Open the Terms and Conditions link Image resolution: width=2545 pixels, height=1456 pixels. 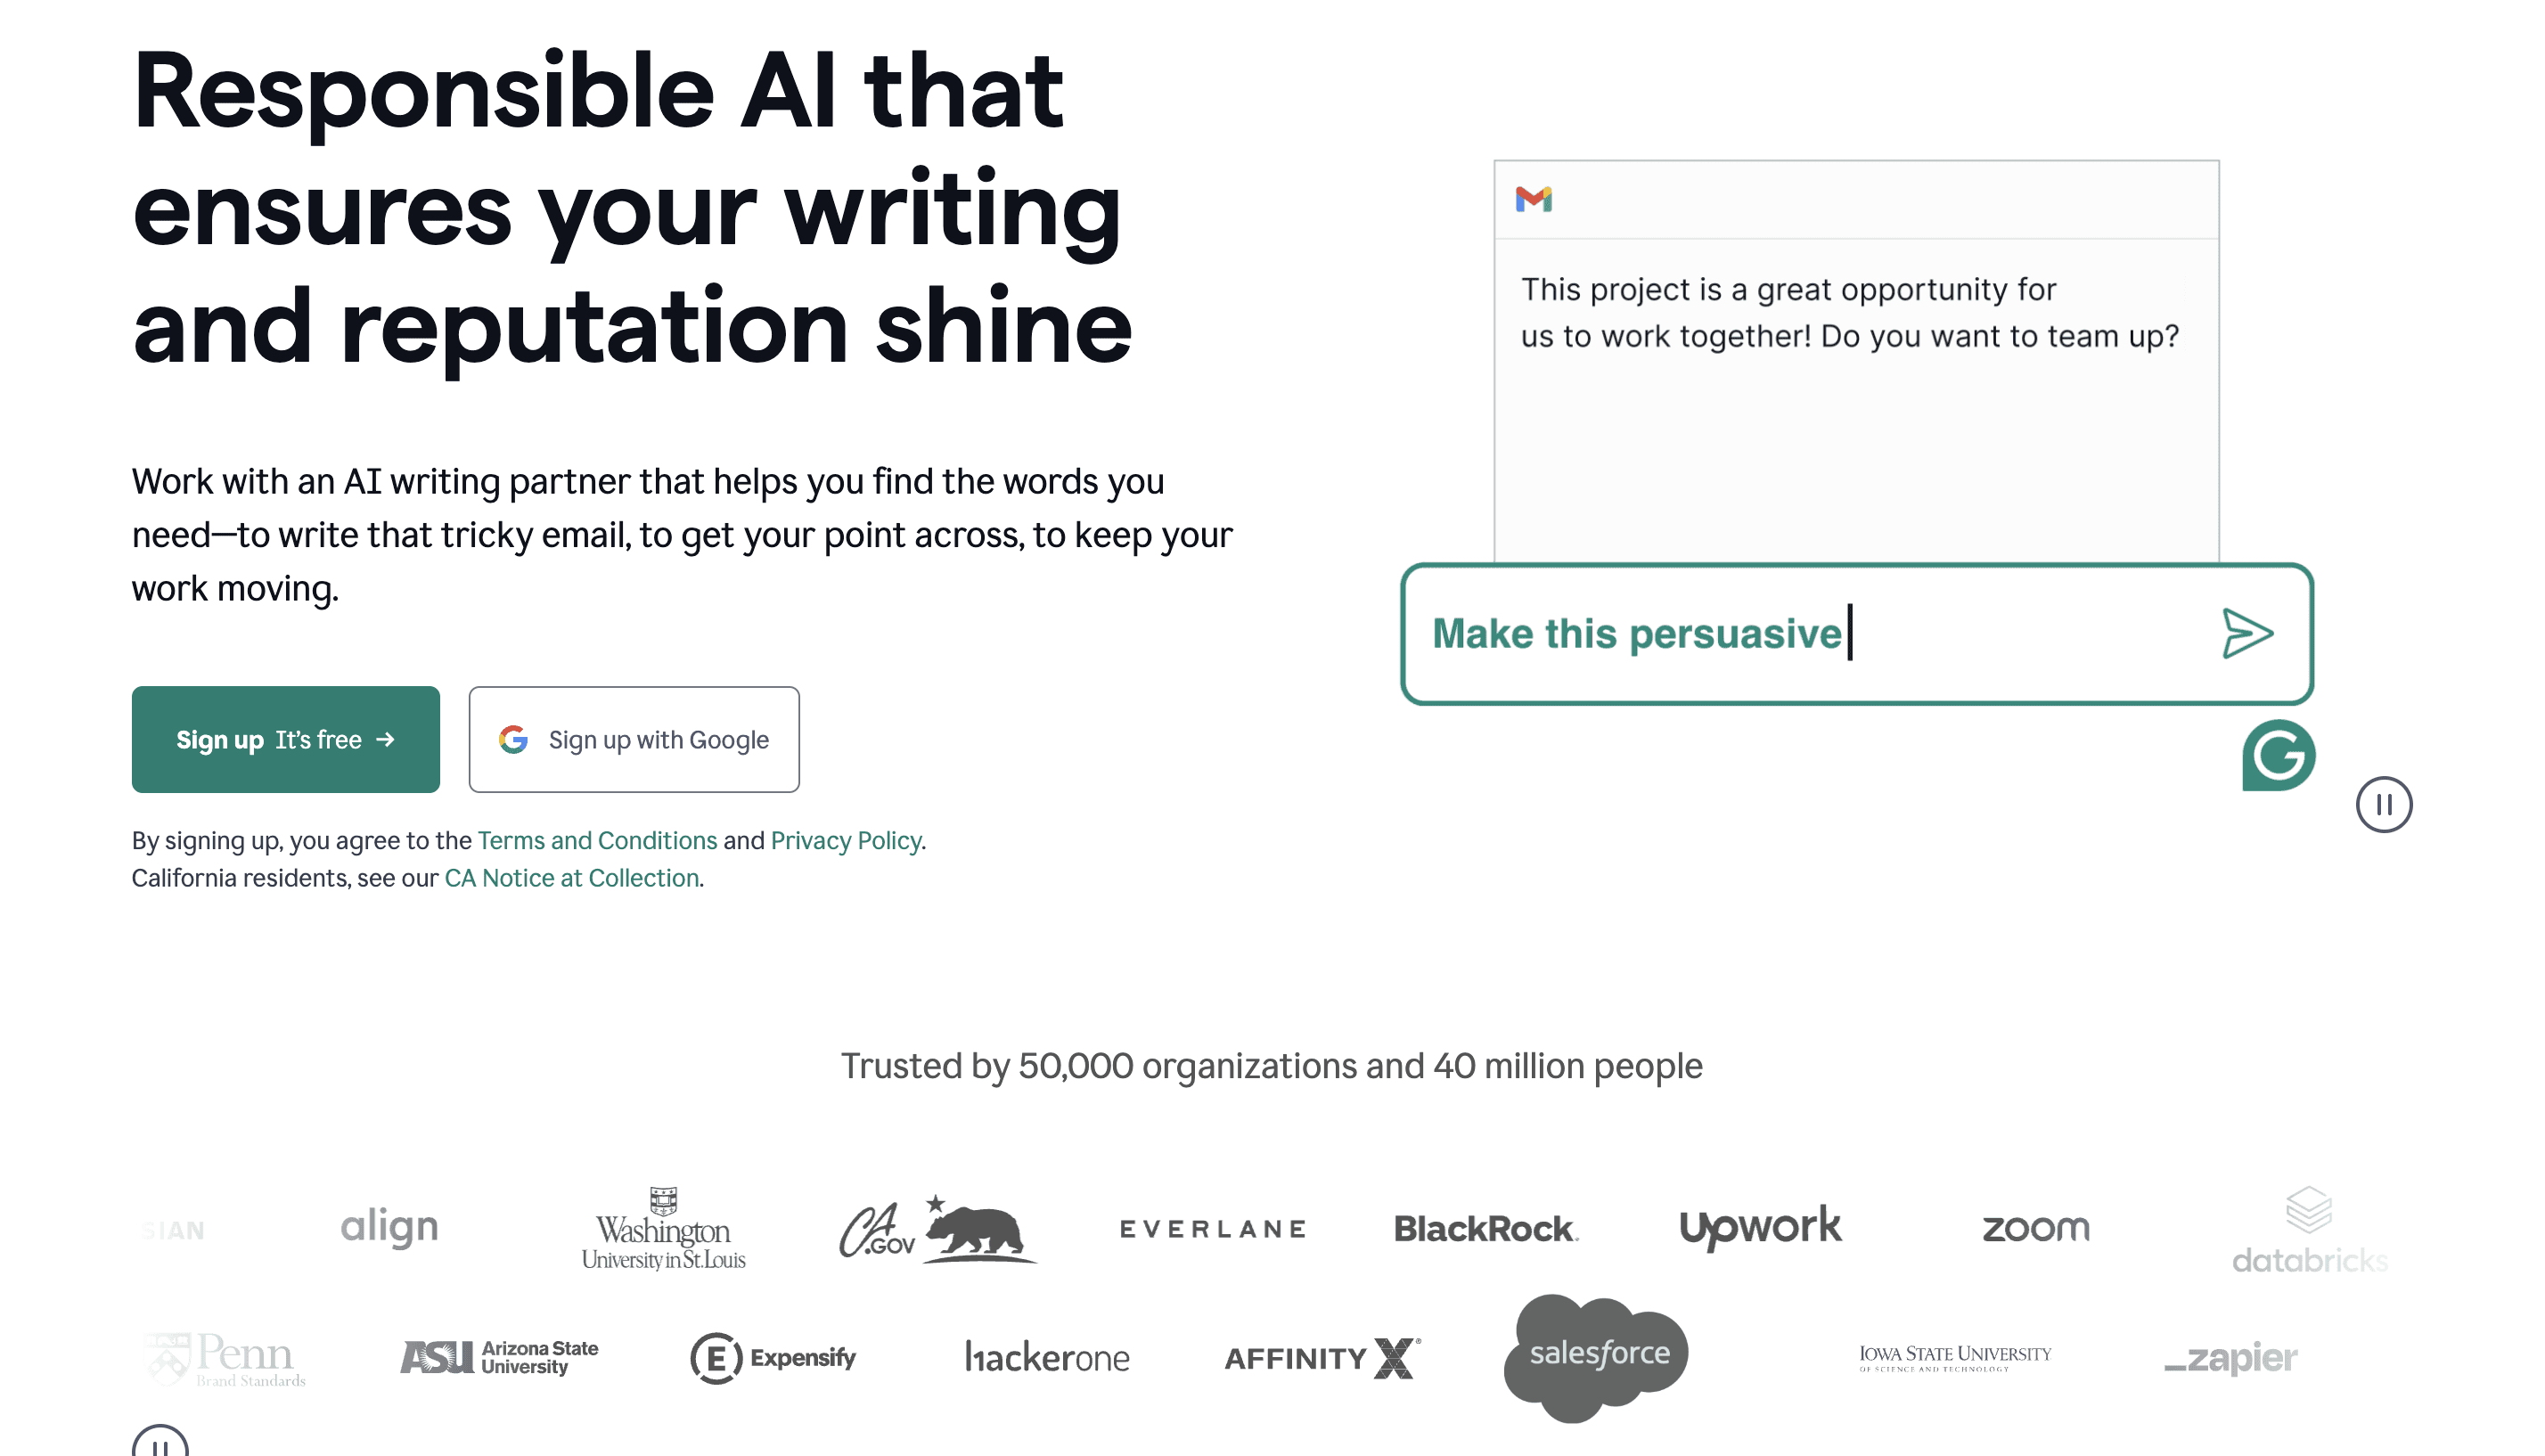click(x=595, y=841)
